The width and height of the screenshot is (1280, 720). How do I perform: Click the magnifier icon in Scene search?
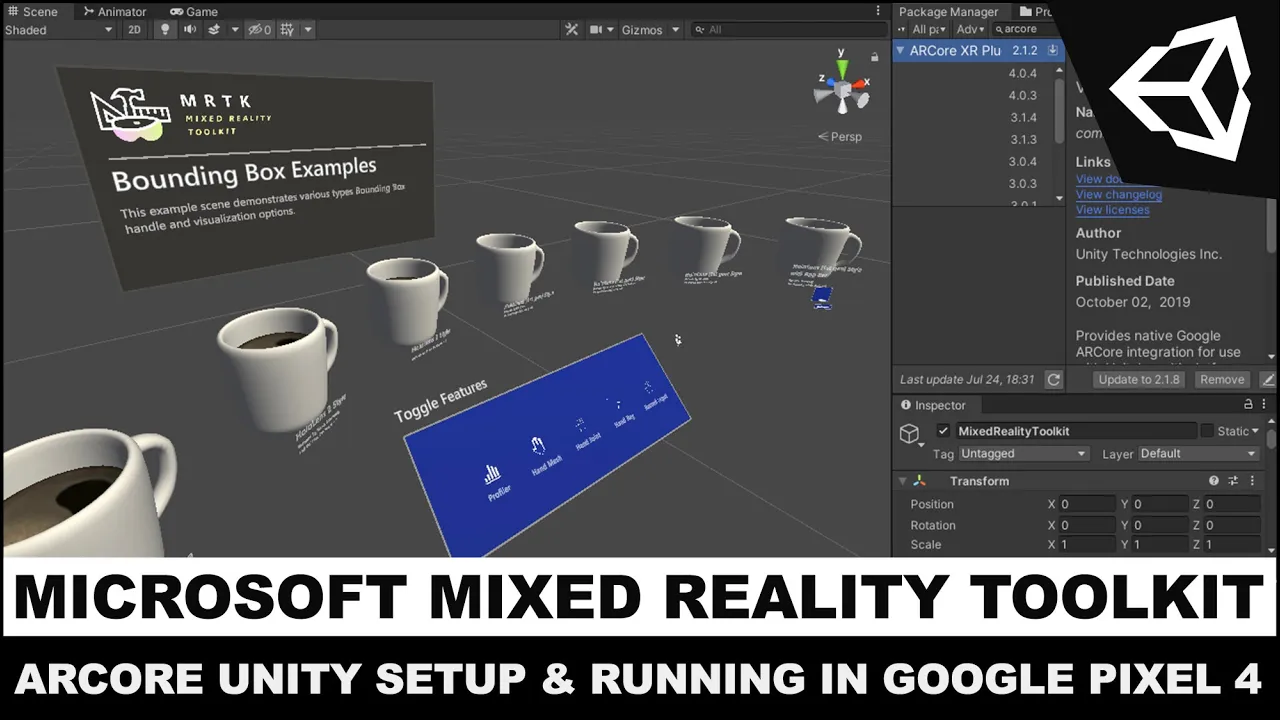[x=699, y=30]
